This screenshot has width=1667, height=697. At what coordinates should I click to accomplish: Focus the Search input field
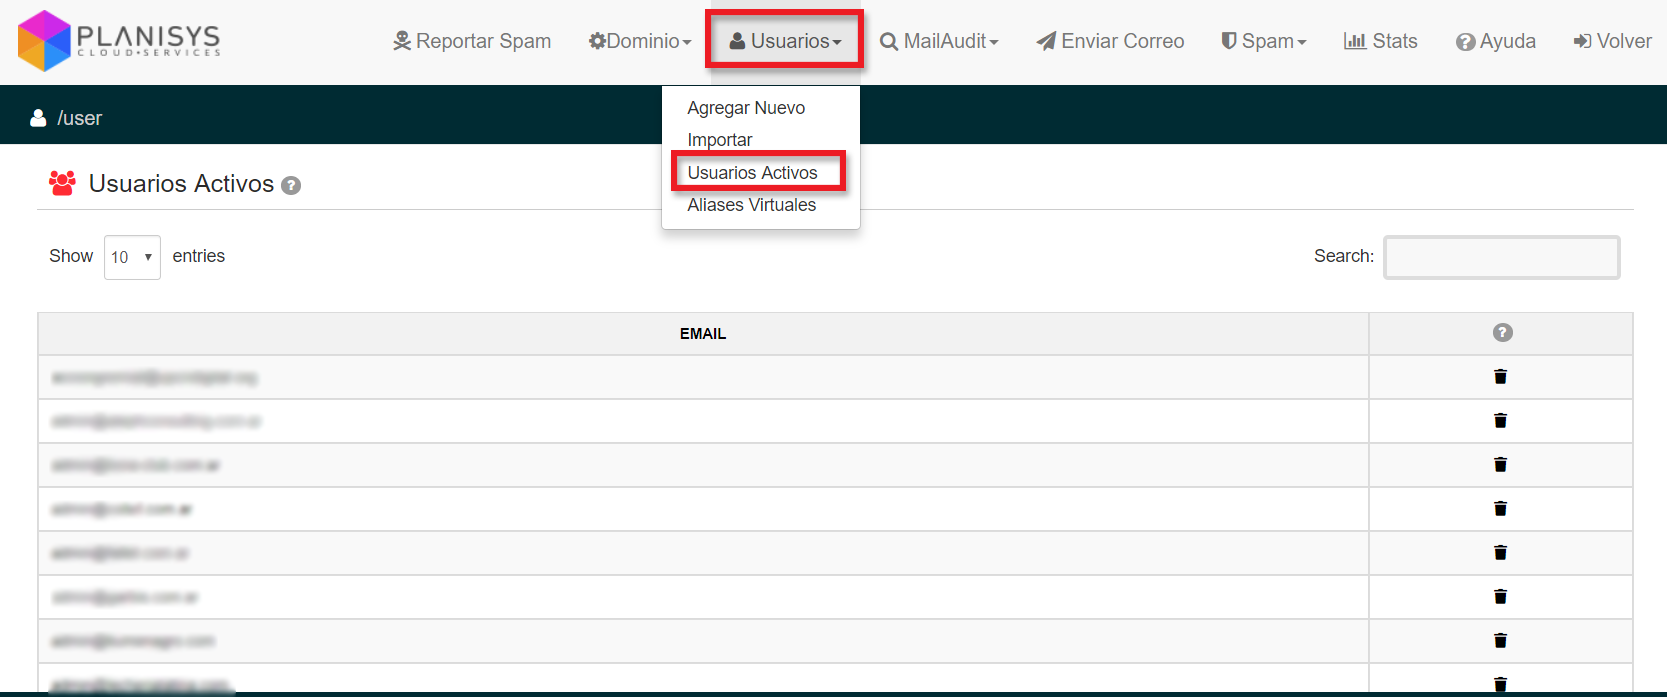(x=1501, y=257)
